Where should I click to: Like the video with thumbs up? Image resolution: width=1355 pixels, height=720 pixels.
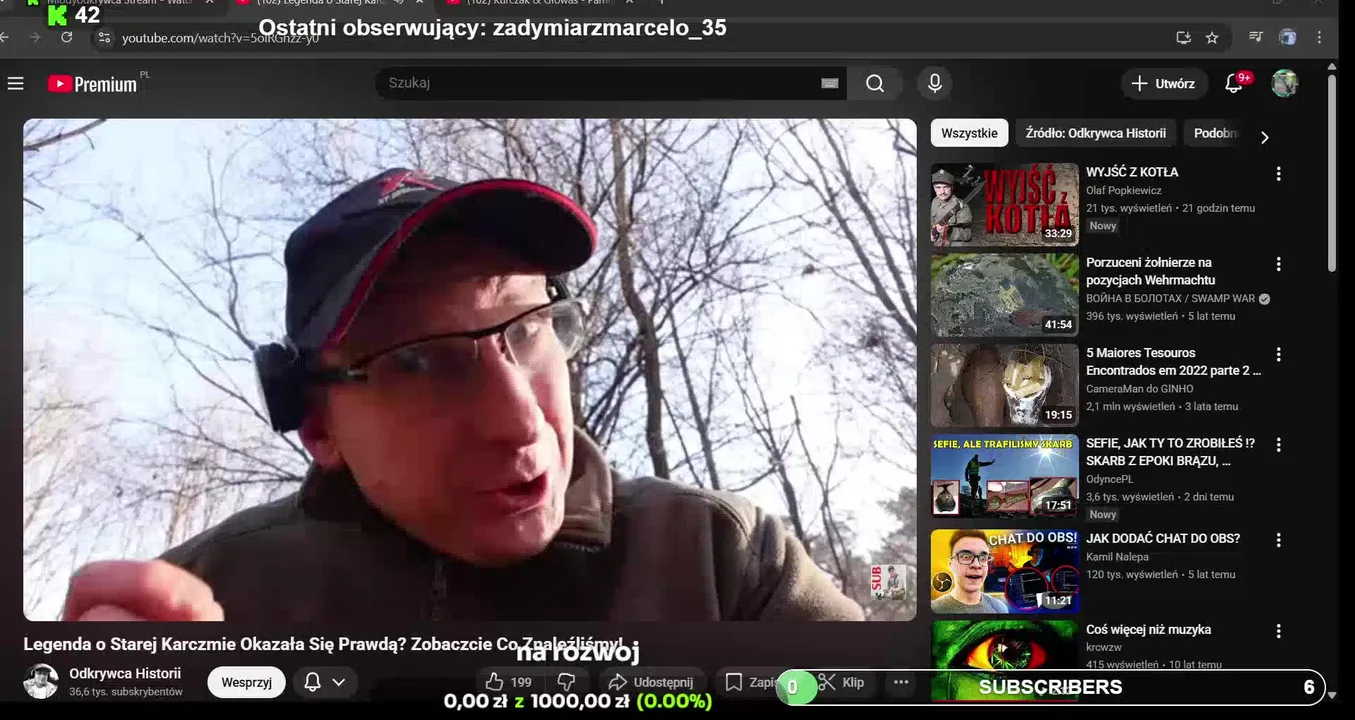click(x=508, y=682)
